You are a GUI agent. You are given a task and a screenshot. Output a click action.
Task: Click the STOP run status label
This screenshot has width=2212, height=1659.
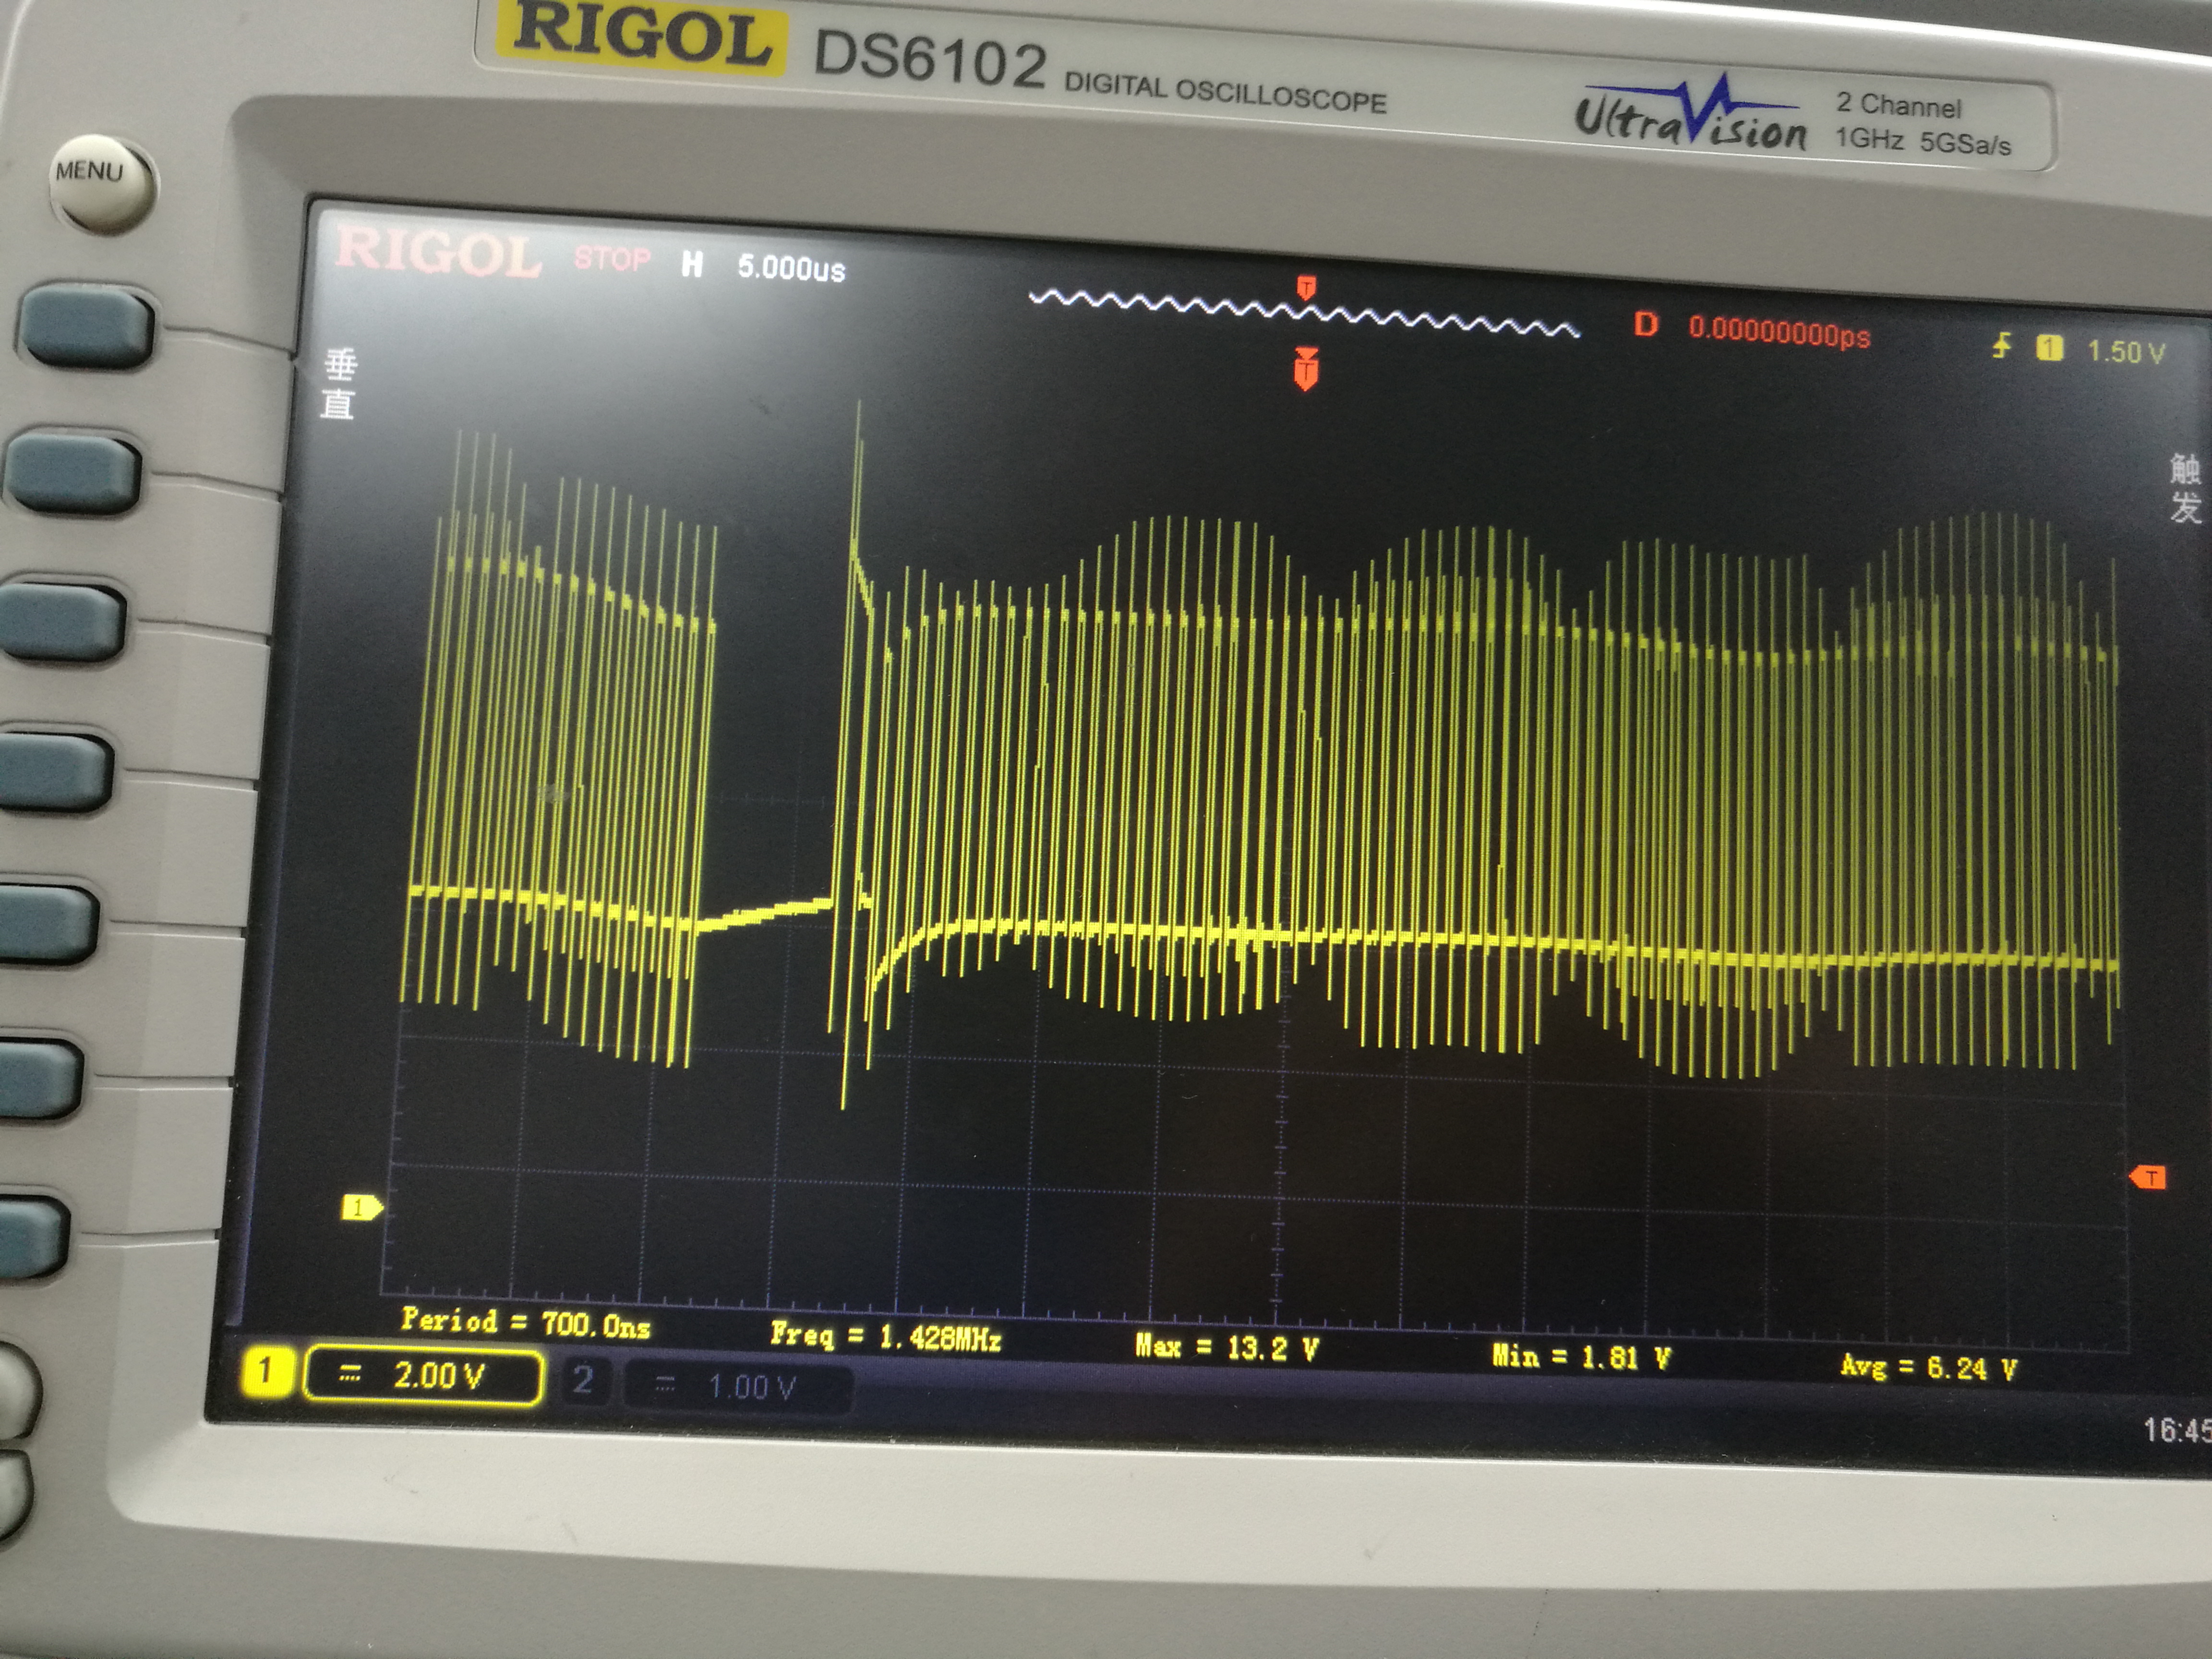click(x=612, y=260)
